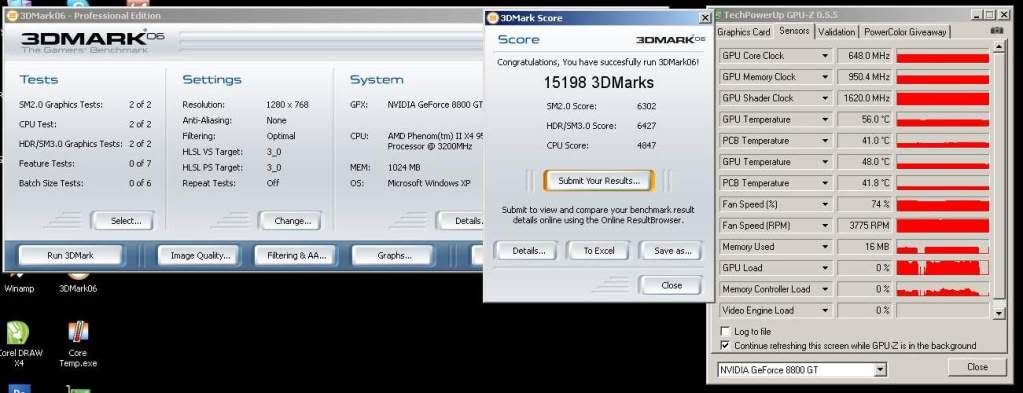1023x393 pixels.
Task: Click Save as... in score dialog
Action: coord(671,251)
